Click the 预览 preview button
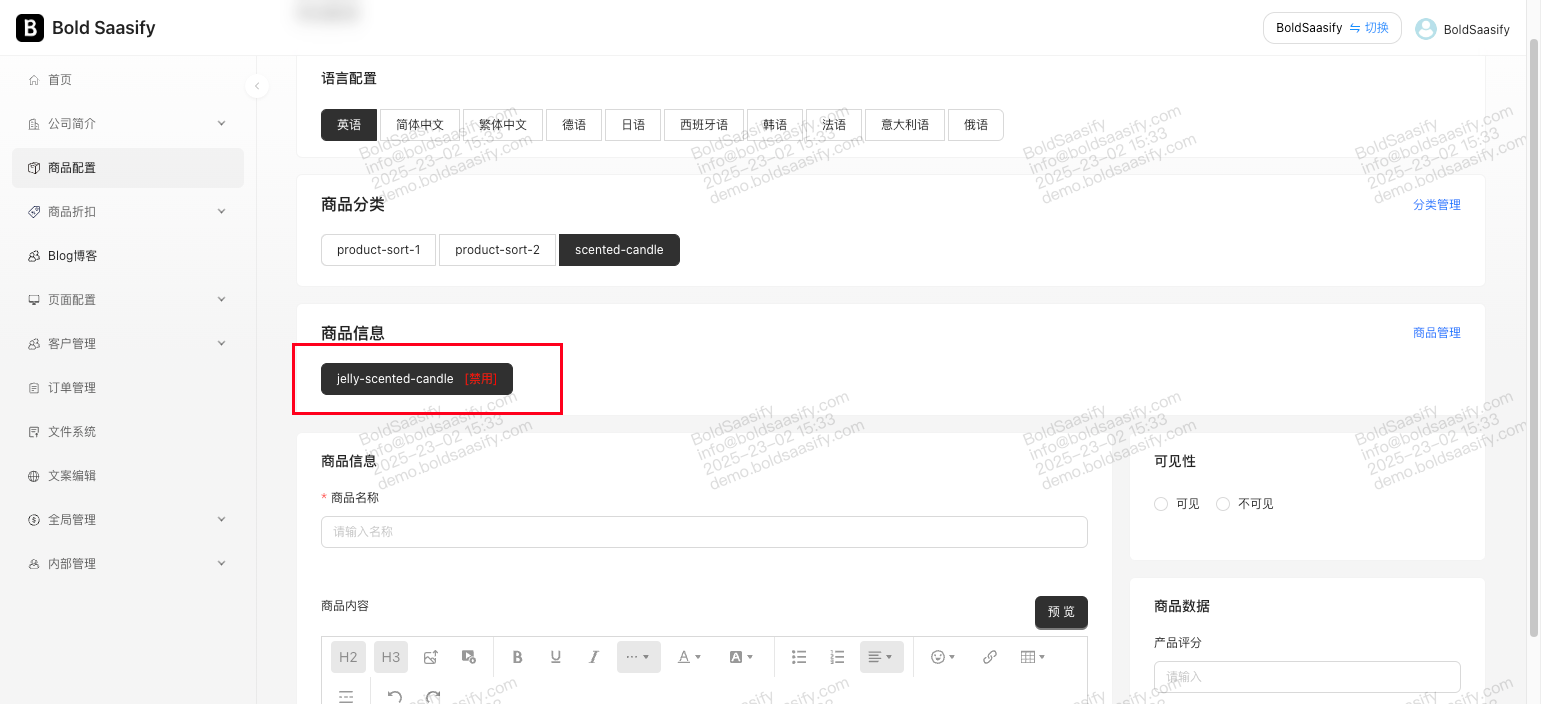The width and height of the screenshot is (1541, 704). [1061, 612]
